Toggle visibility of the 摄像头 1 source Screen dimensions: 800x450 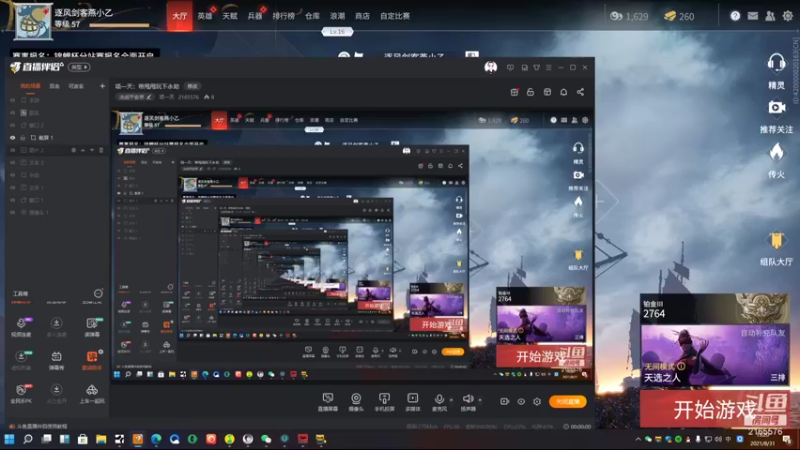click(x=12, y=212)
